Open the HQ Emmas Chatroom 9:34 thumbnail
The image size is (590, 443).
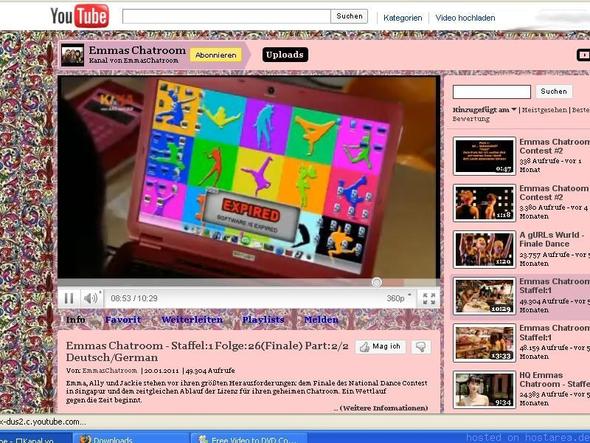(x=484, y=390)
